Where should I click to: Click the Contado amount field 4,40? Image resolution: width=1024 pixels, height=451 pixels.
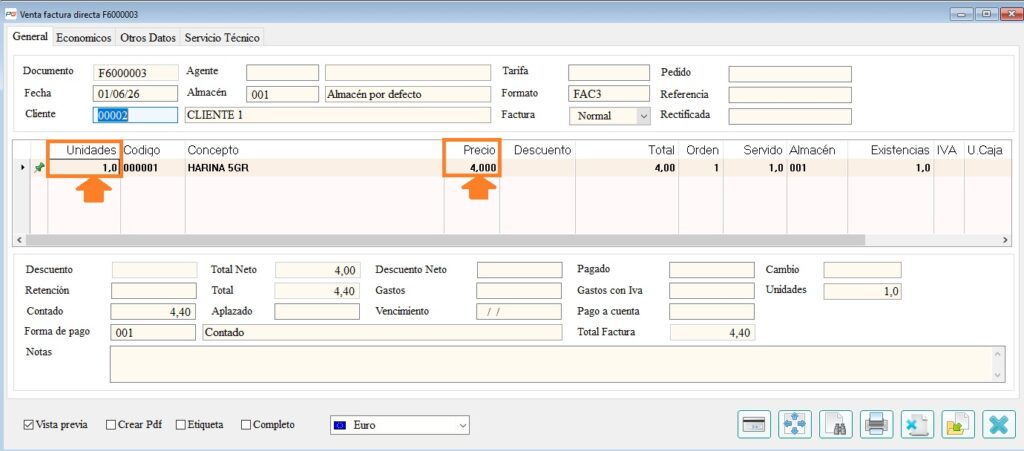(x=152, y=312)
